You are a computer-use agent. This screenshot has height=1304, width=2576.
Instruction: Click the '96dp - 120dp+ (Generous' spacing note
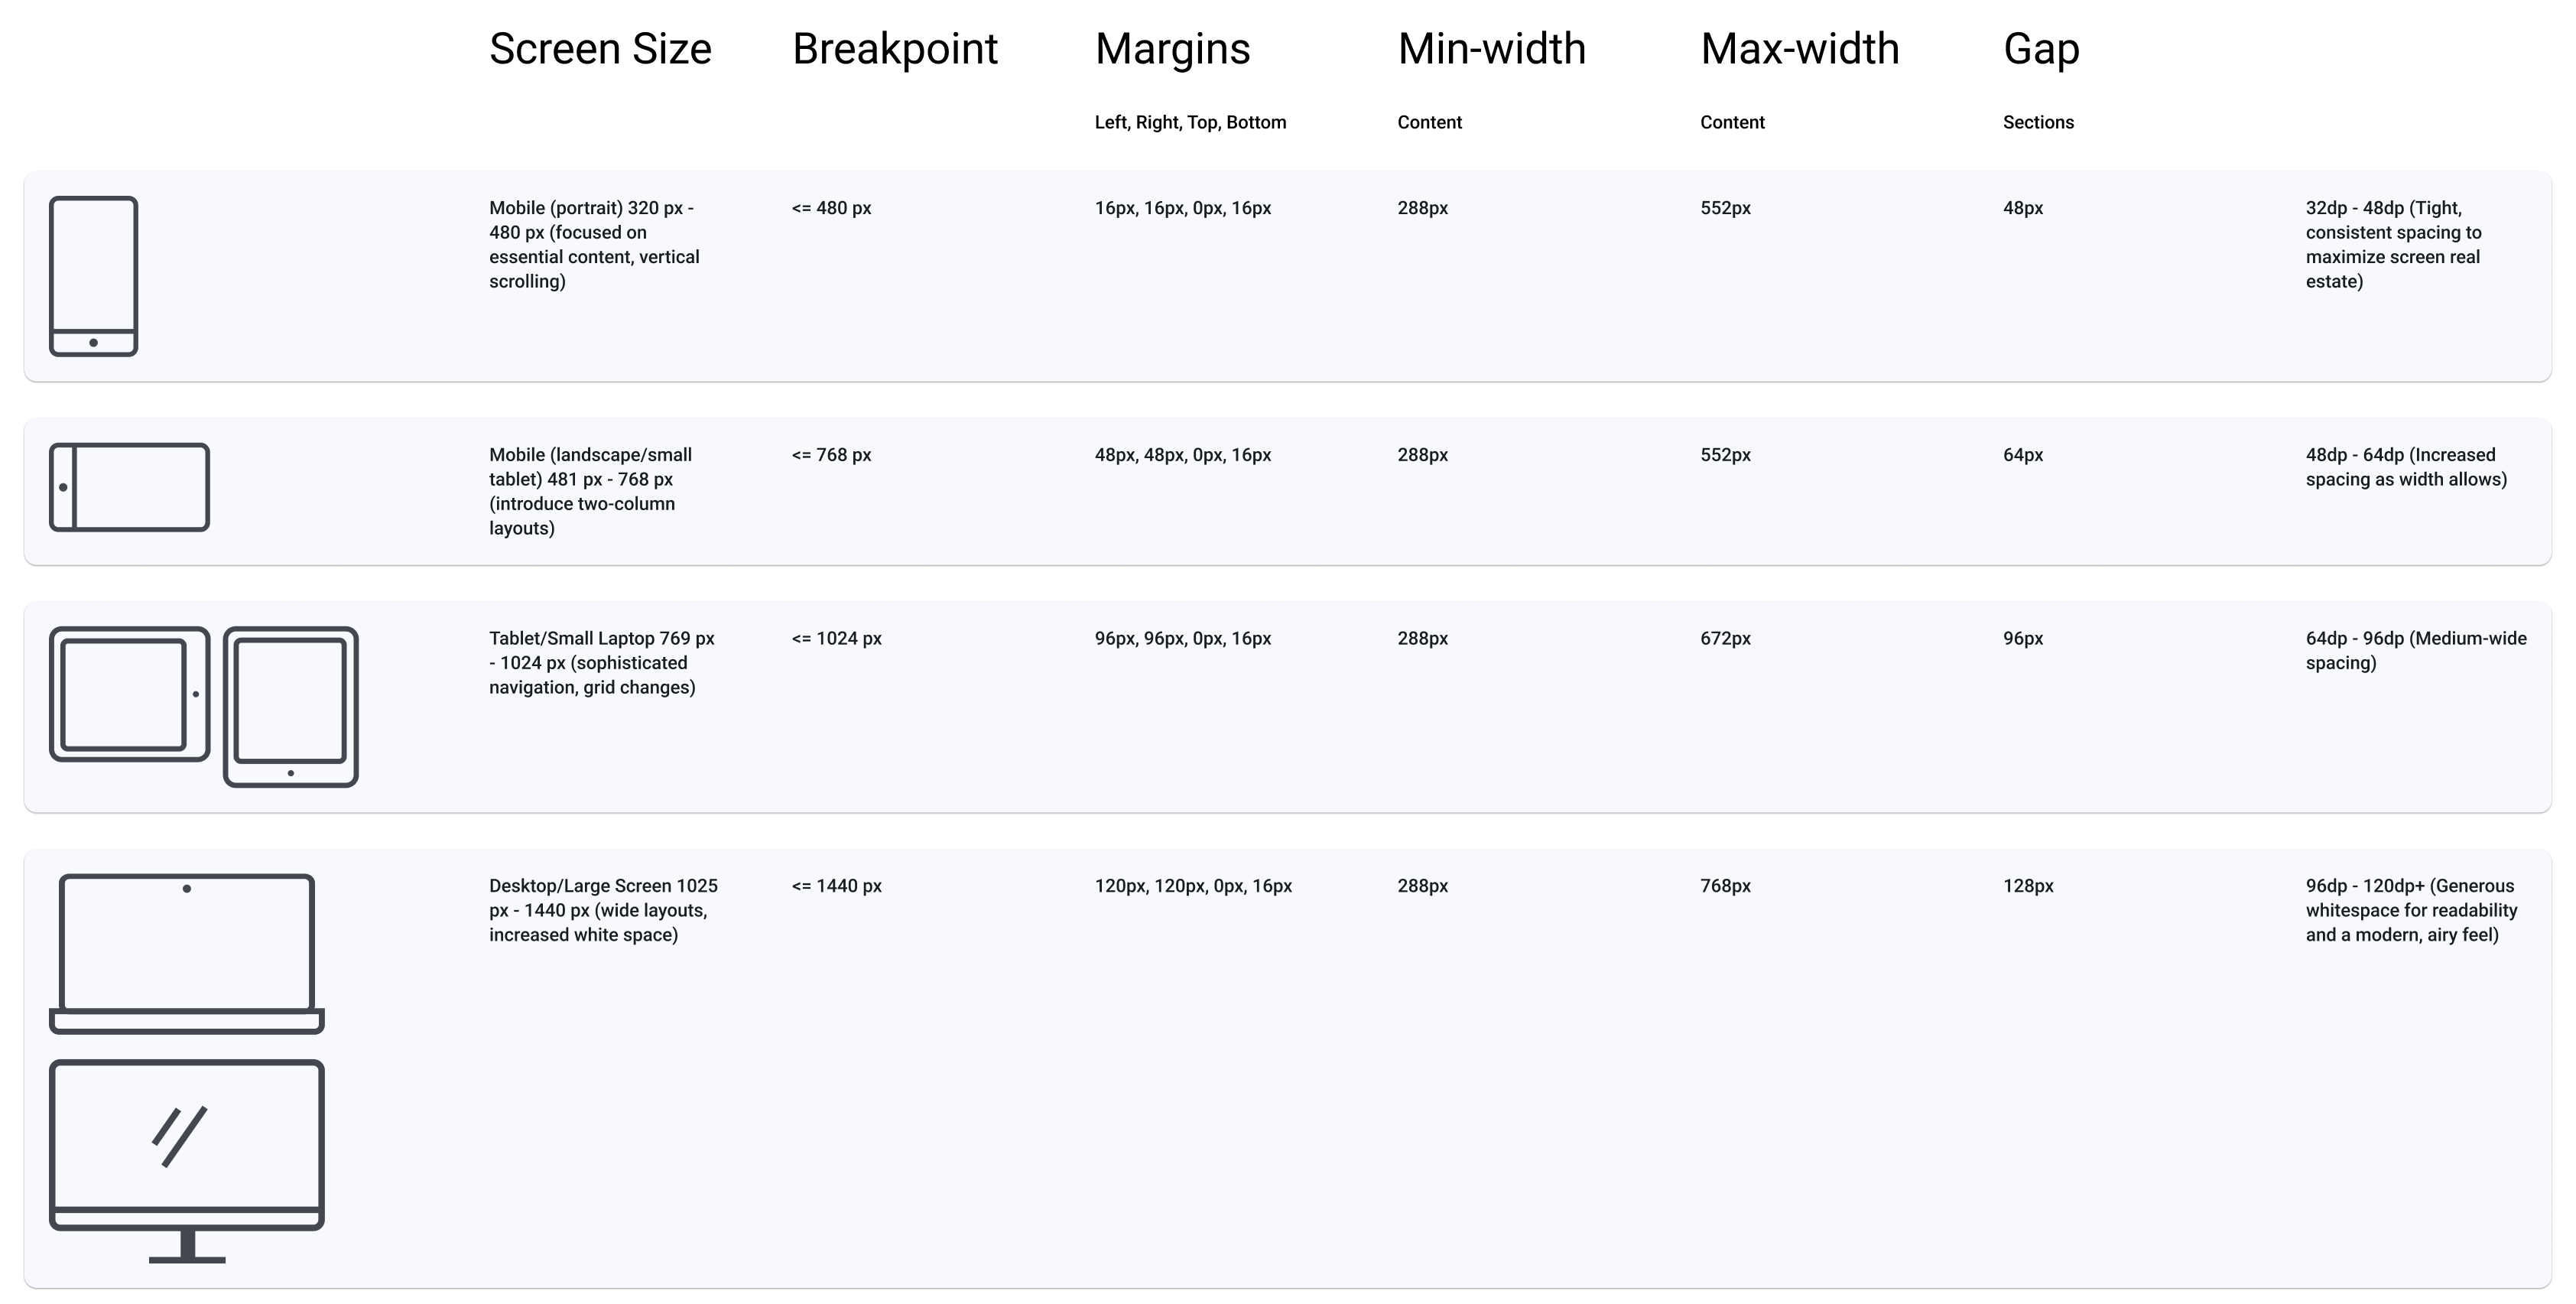[x=2411, y=910]
